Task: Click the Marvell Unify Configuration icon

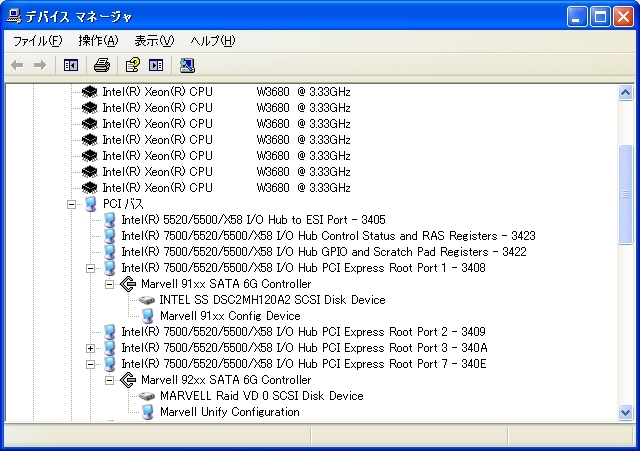Action: 147,412
